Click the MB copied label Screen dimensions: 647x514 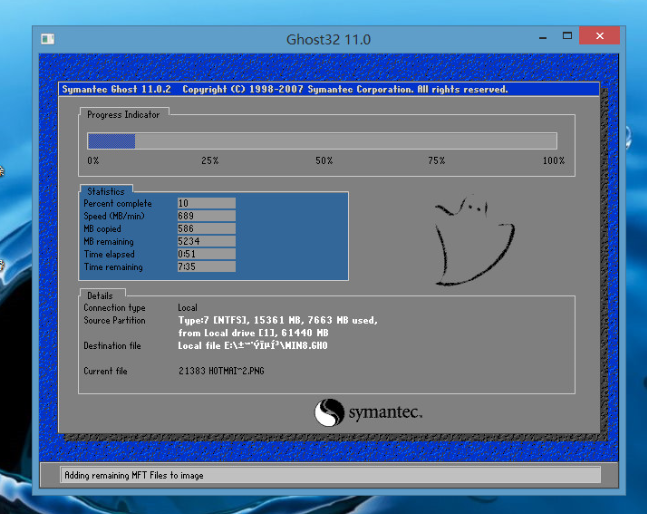102,229
